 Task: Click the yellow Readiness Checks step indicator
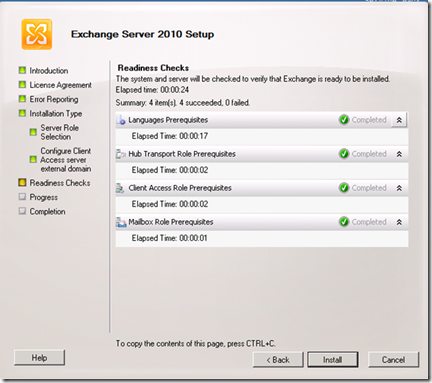[22, 182]
